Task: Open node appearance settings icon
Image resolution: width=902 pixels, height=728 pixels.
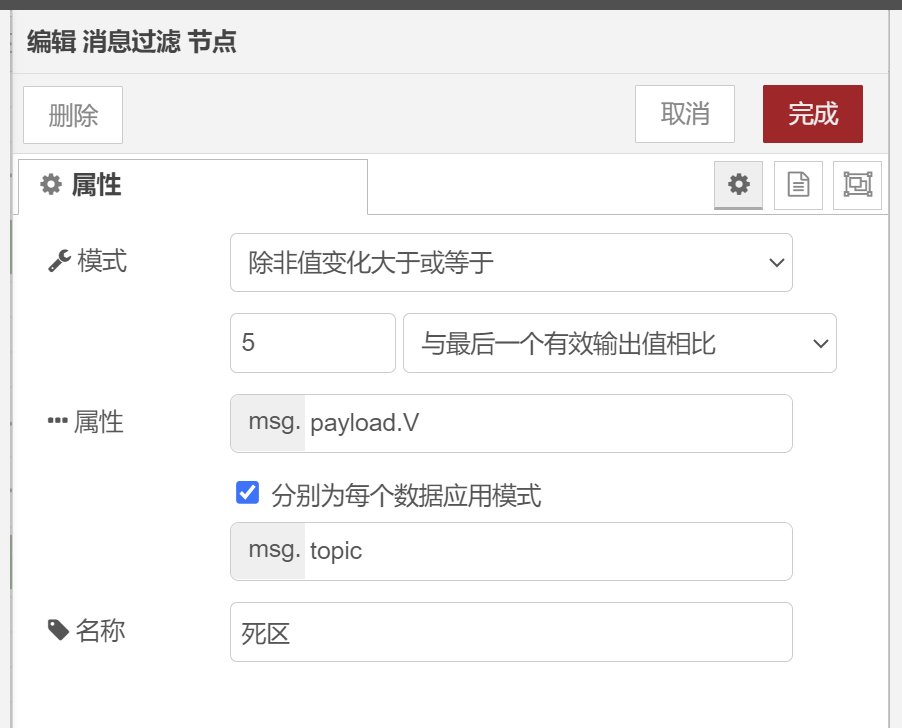Action: click(x=857, y=185)
